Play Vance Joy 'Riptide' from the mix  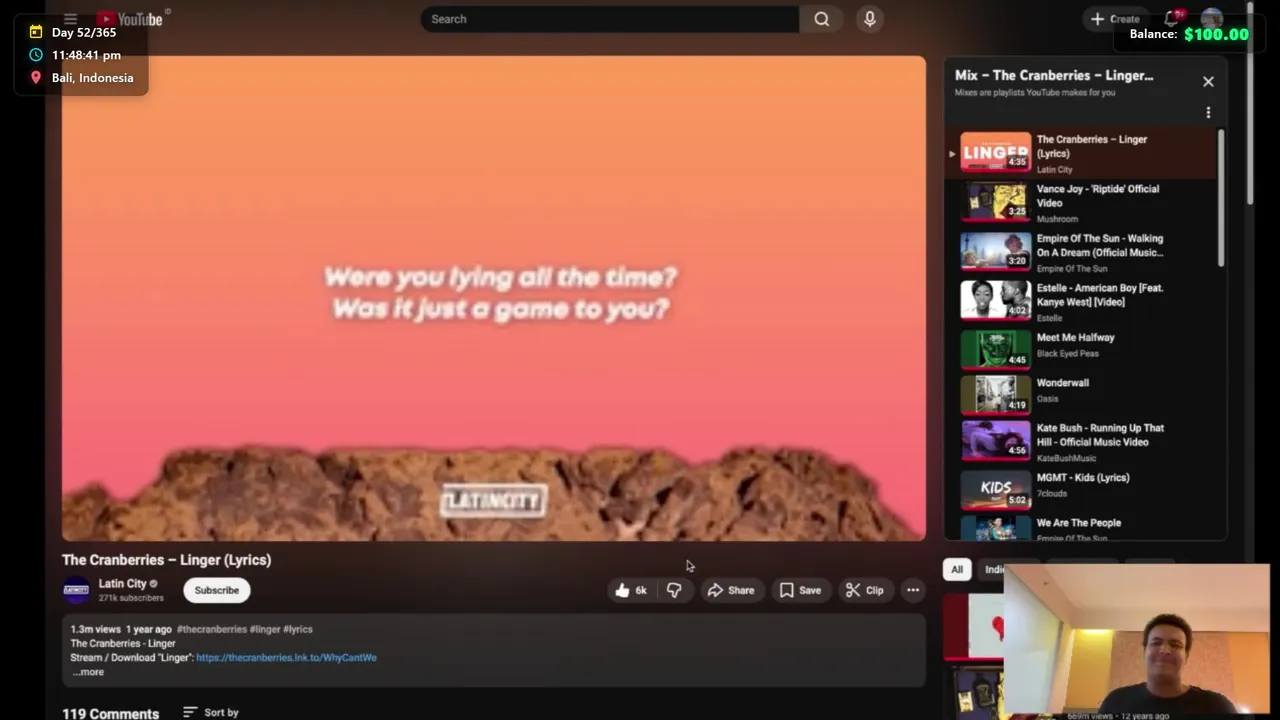(1081, 202)
